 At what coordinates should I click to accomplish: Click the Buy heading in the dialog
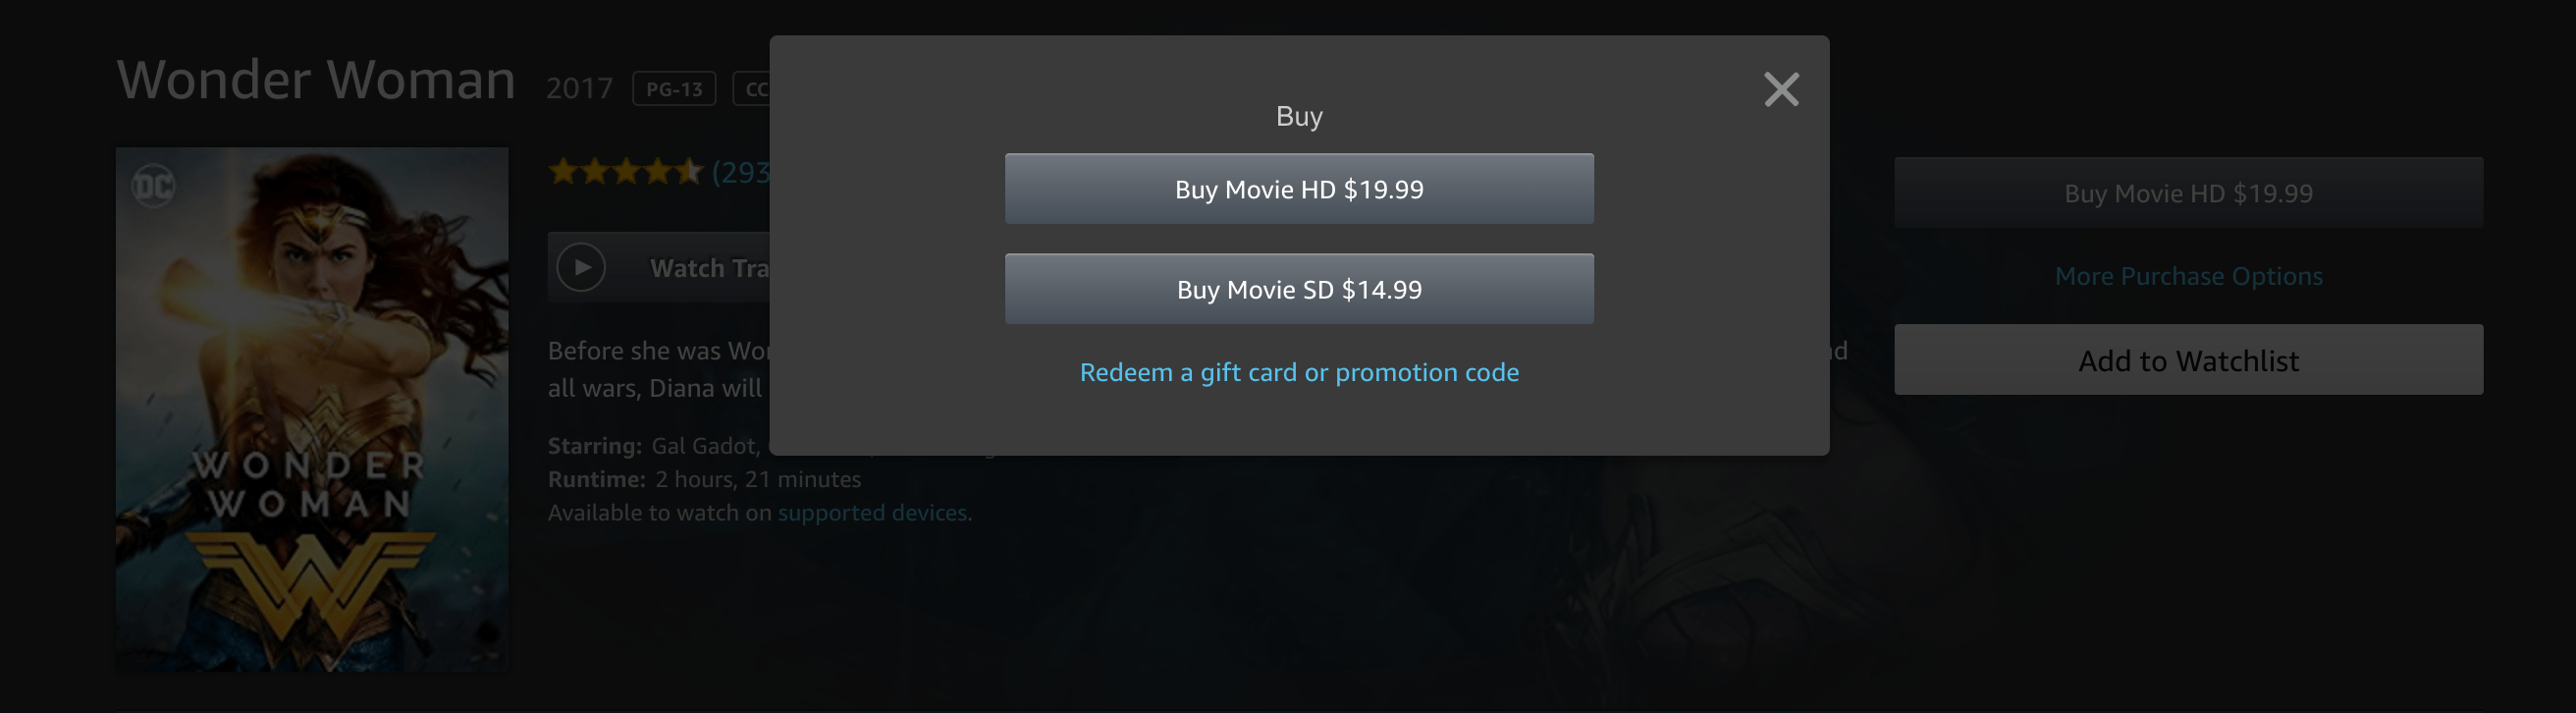click(x=1299, y=116)
